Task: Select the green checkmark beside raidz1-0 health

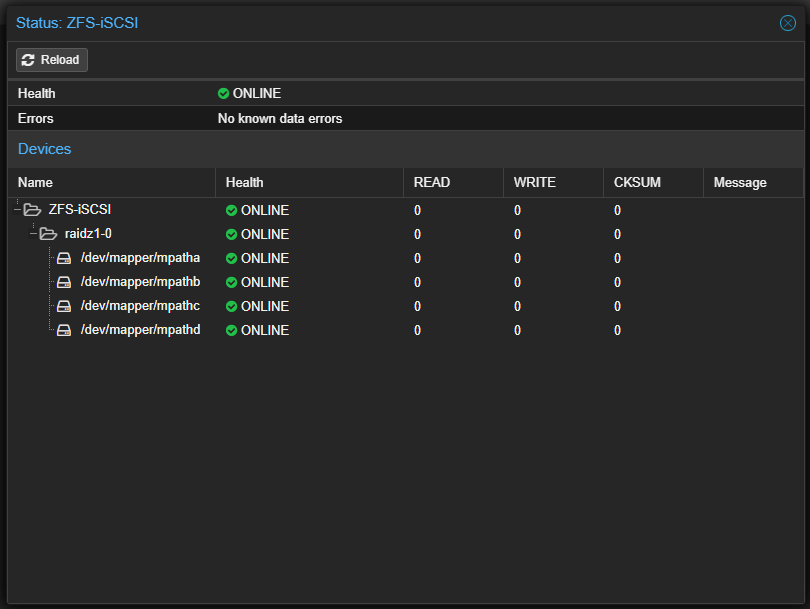Action: coord(231,233)
